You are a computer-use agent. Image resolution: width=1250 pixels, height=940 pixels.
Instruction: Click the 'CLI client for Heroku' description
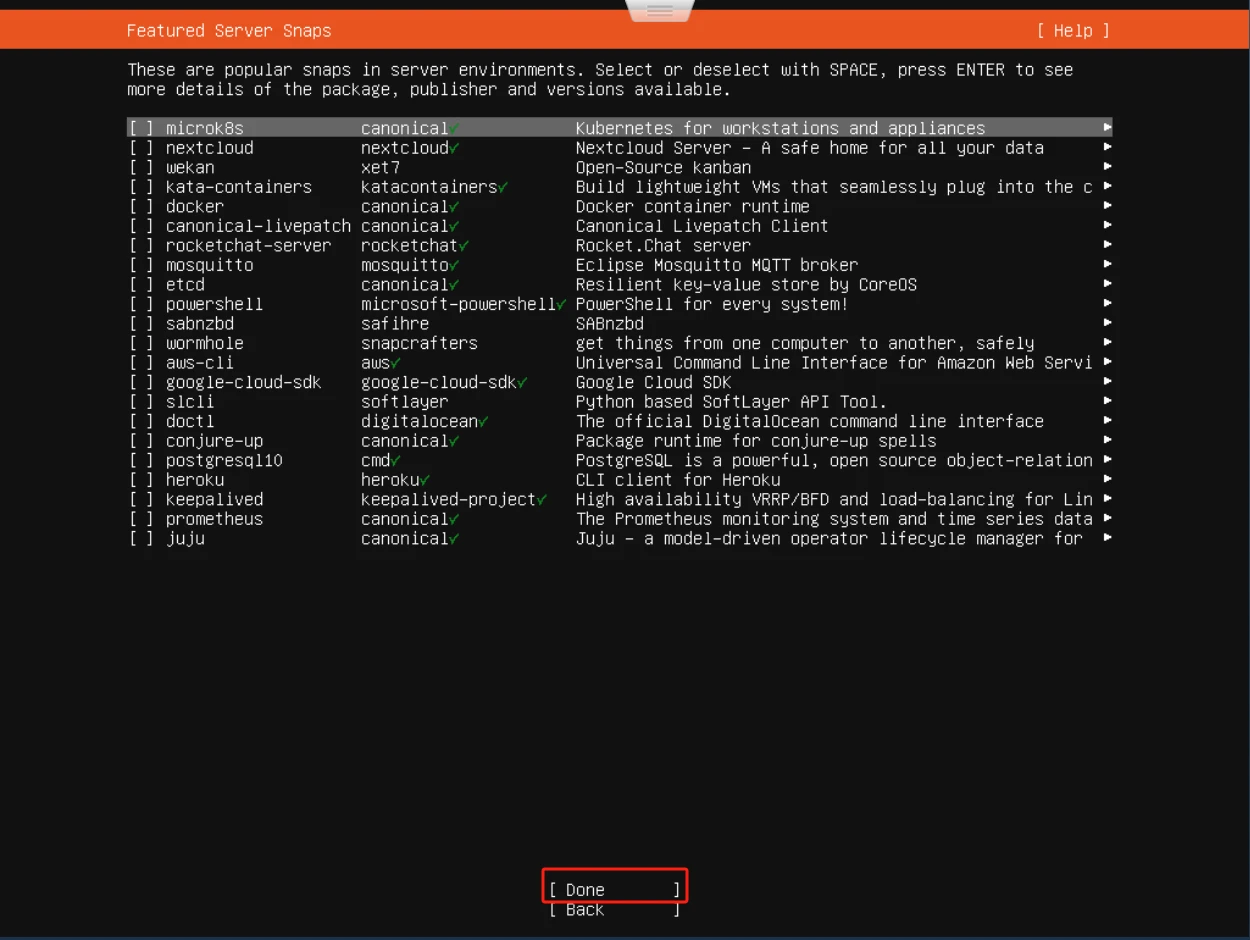(678, 479)
